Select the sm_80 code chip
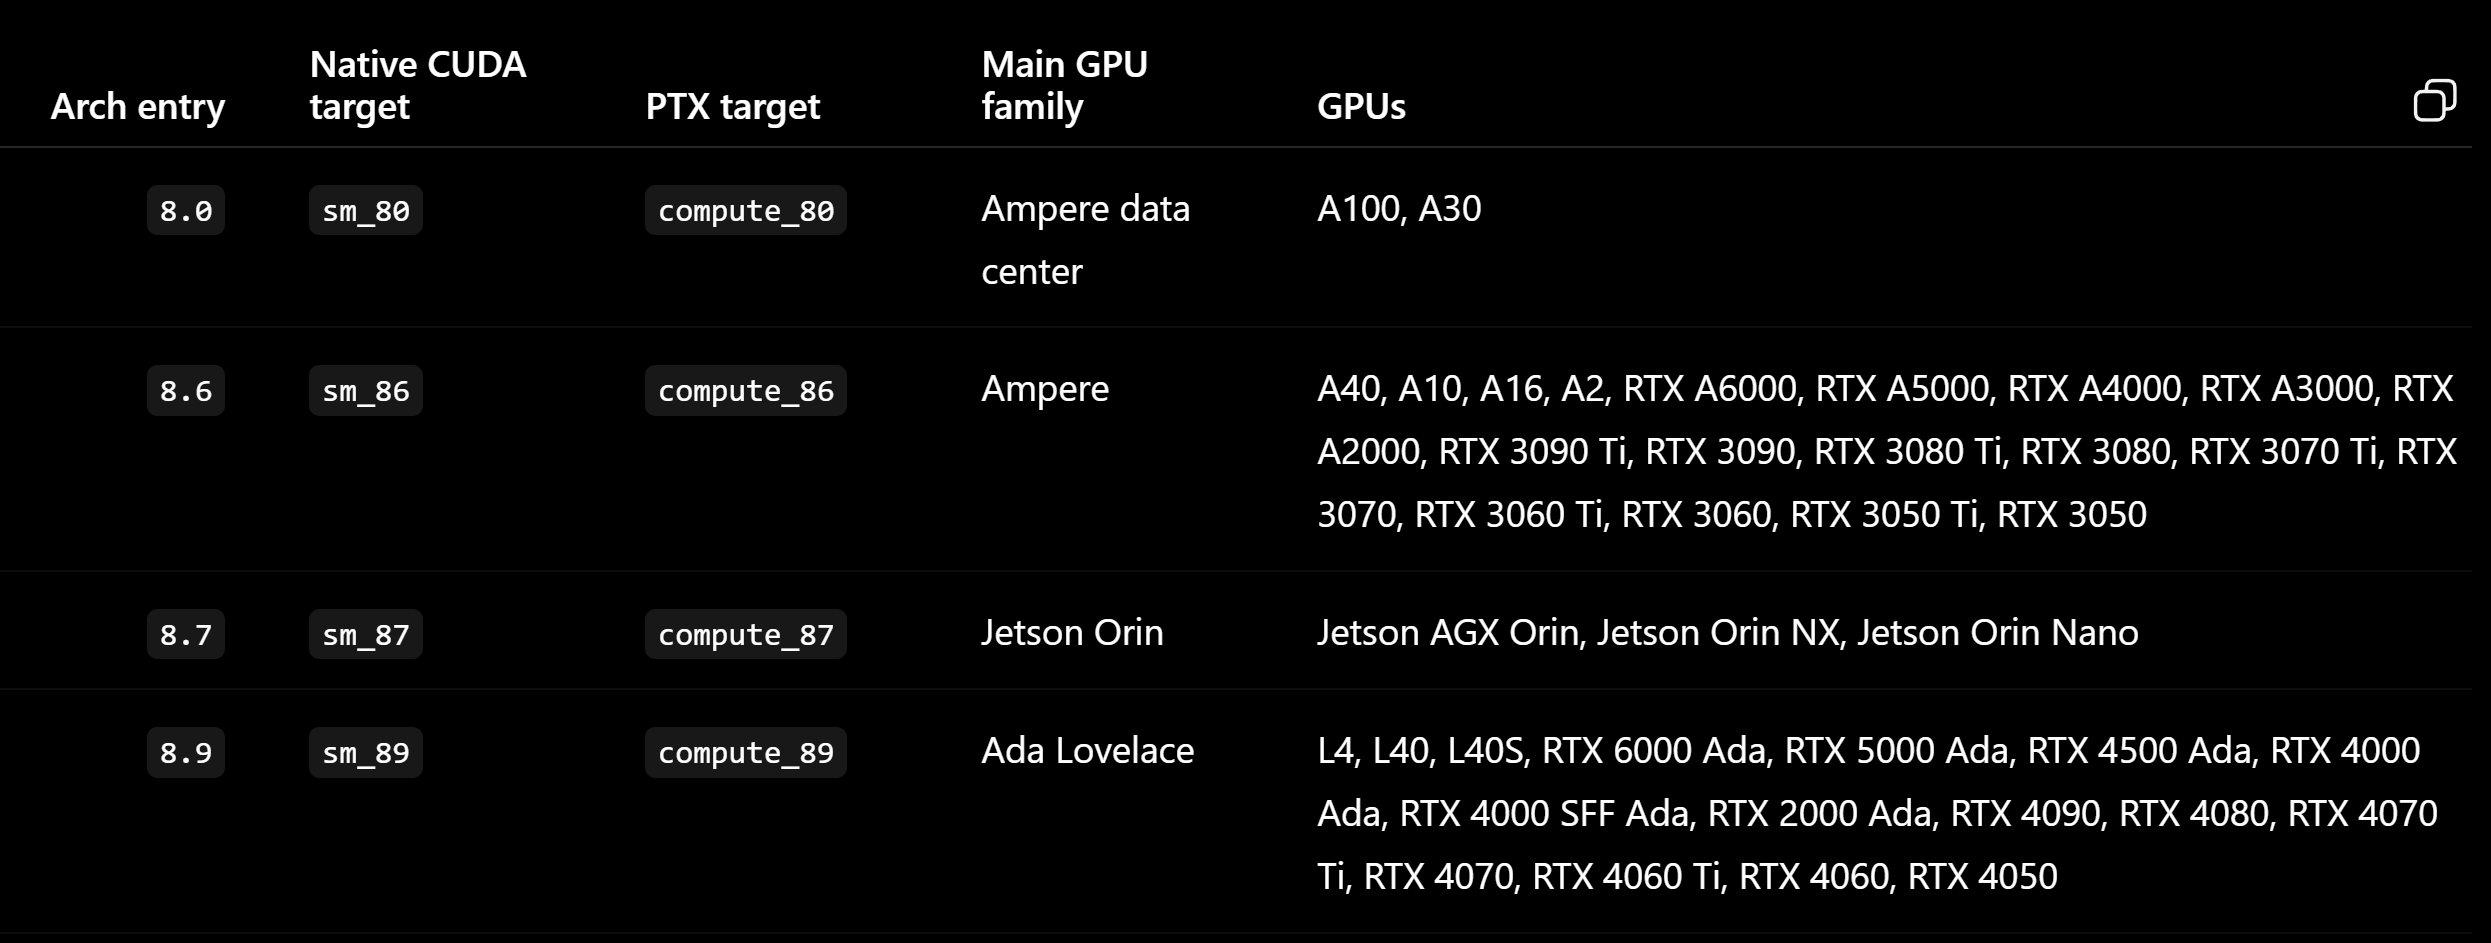Image resolution: width=2491 pixels, height=943 pixels. click(366, 210)
